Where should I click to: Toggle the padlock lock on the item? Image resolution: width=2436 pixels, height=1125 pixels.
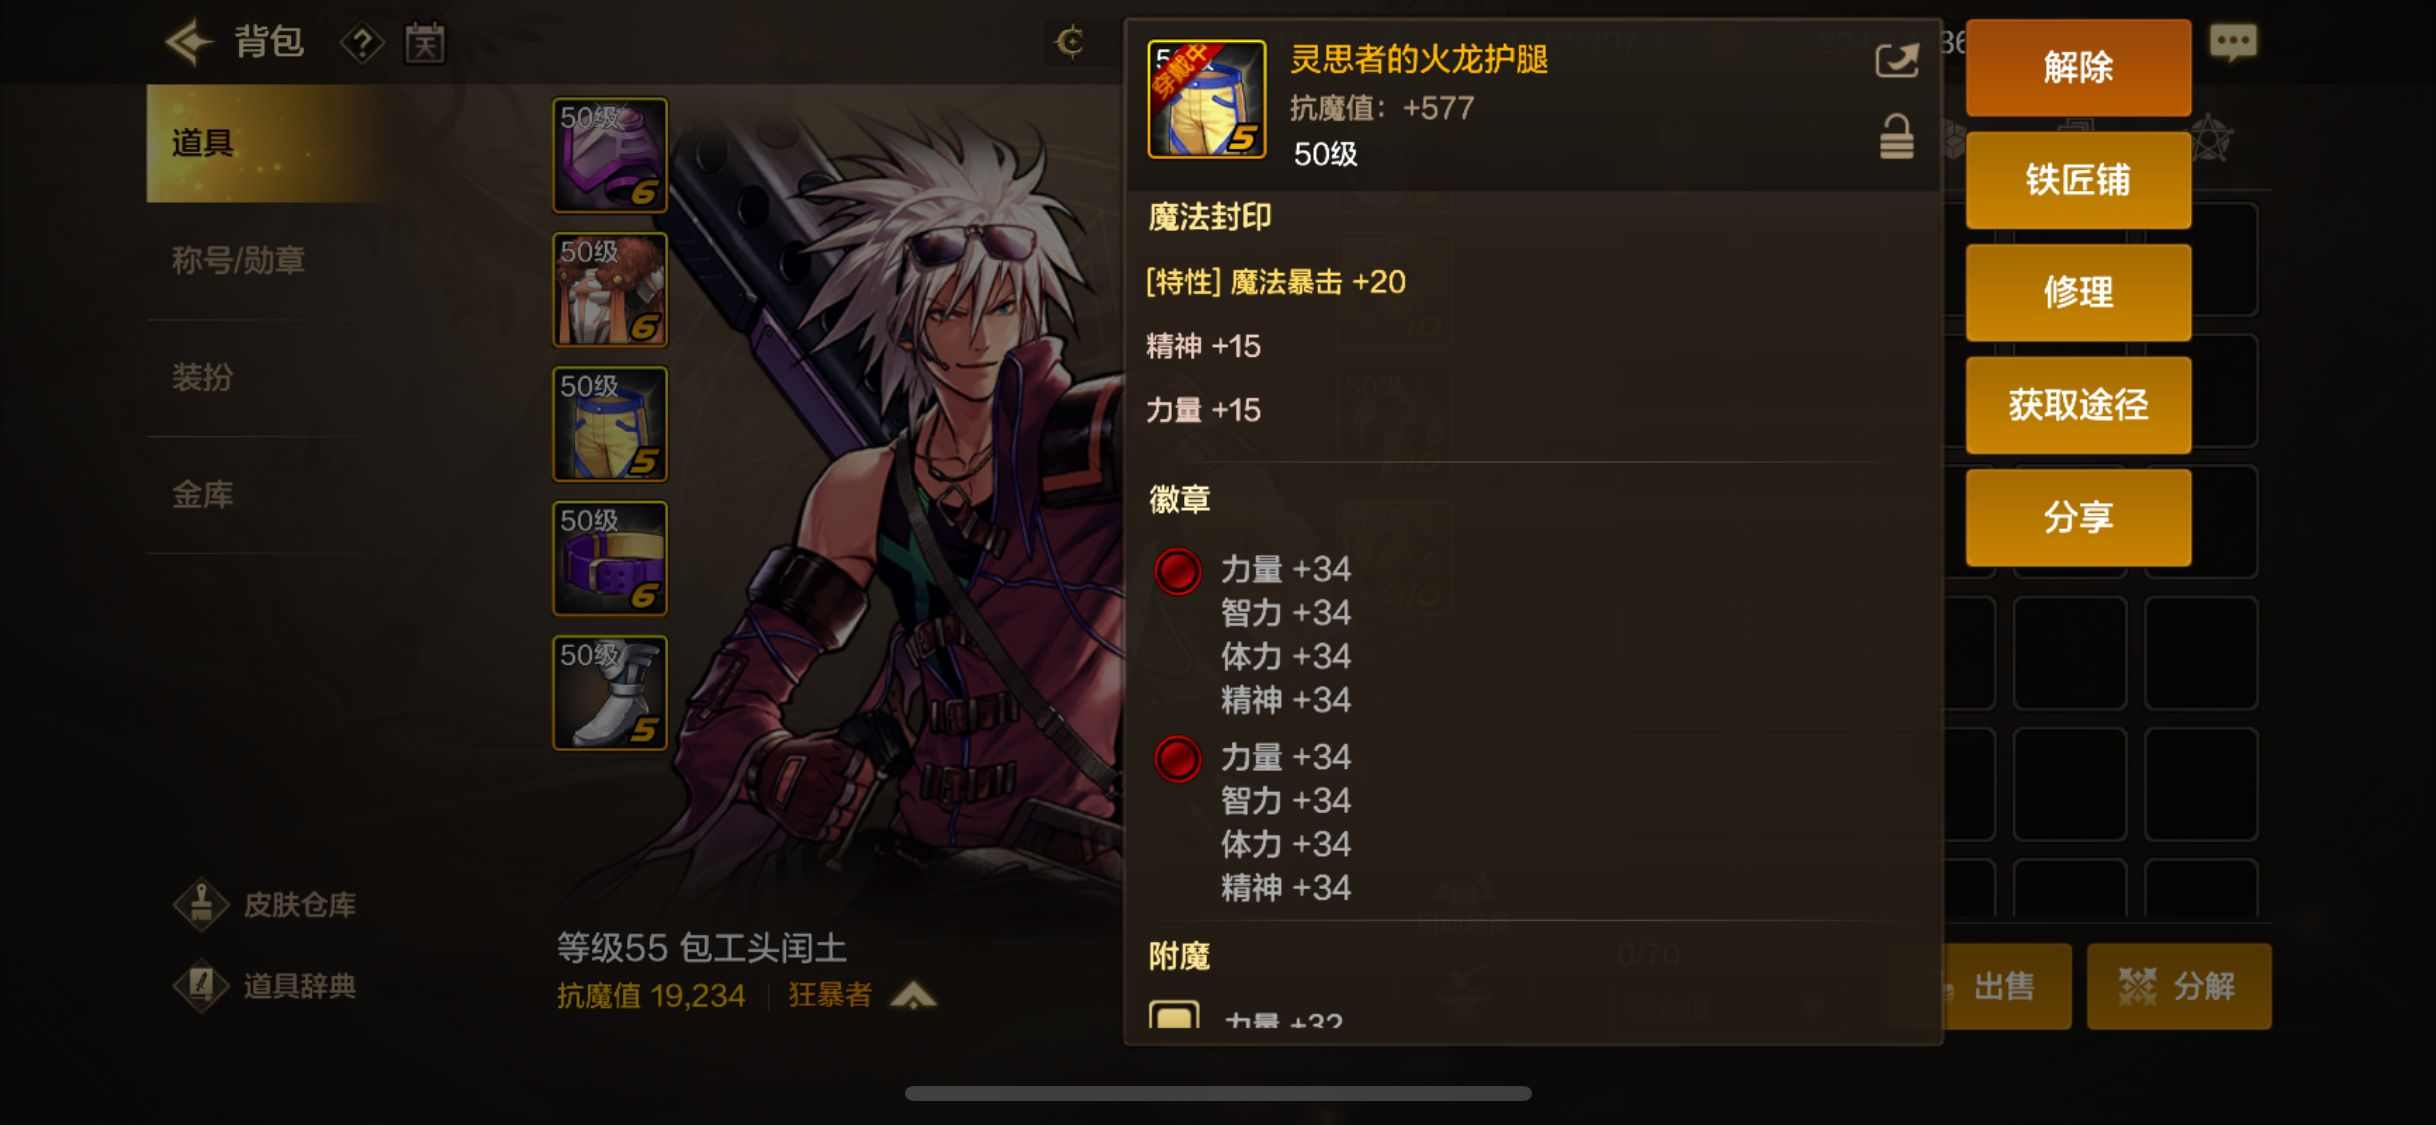1897,137
